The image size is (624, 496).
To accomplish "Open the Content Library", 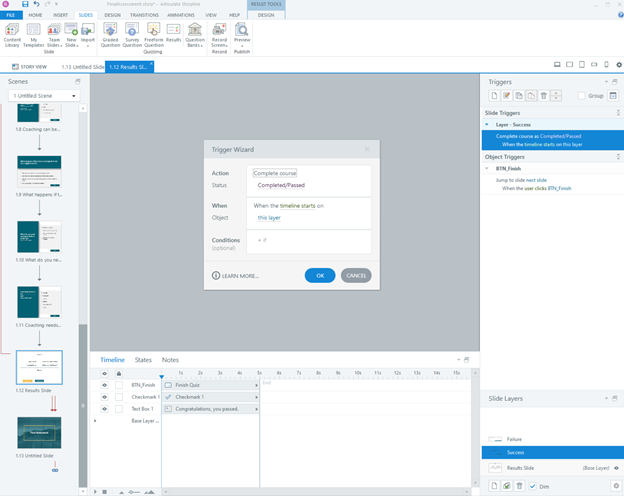I will click(12, 35).
